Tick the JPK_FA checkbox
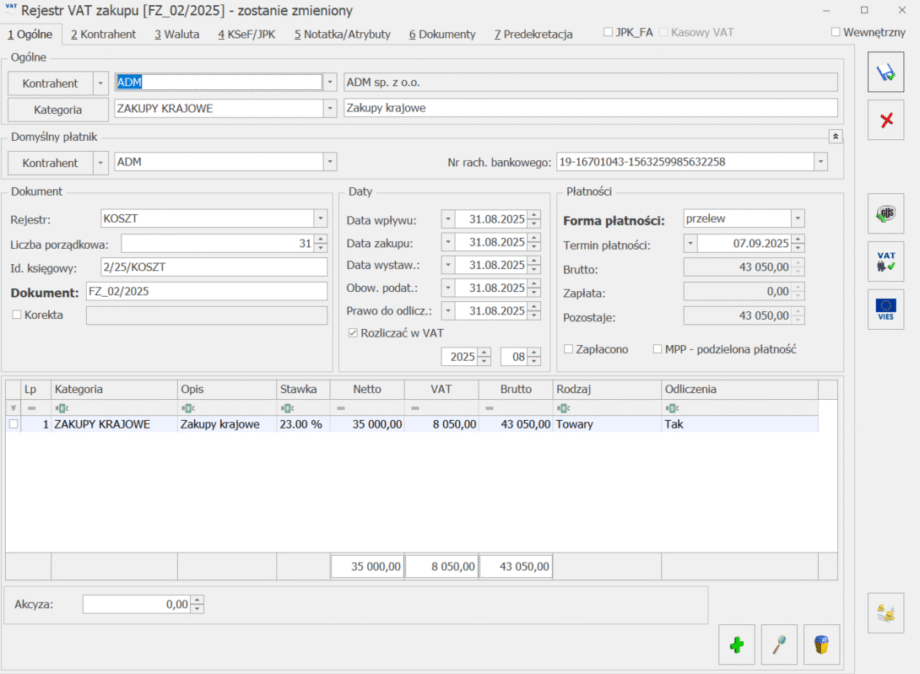920x674 pixels. pos(608,32)
